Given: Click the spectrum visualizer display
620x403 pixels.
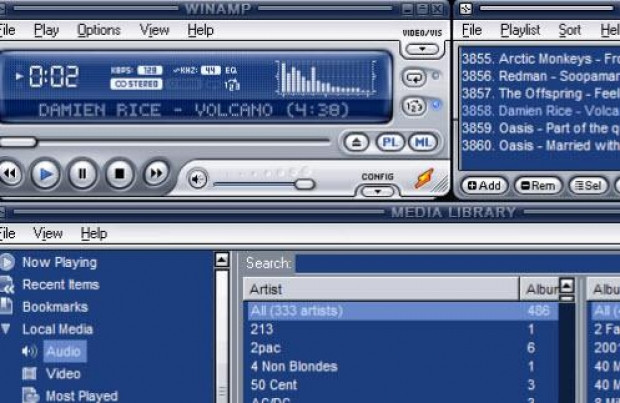Looking at the screenshot, I should (x=325, y=78).
